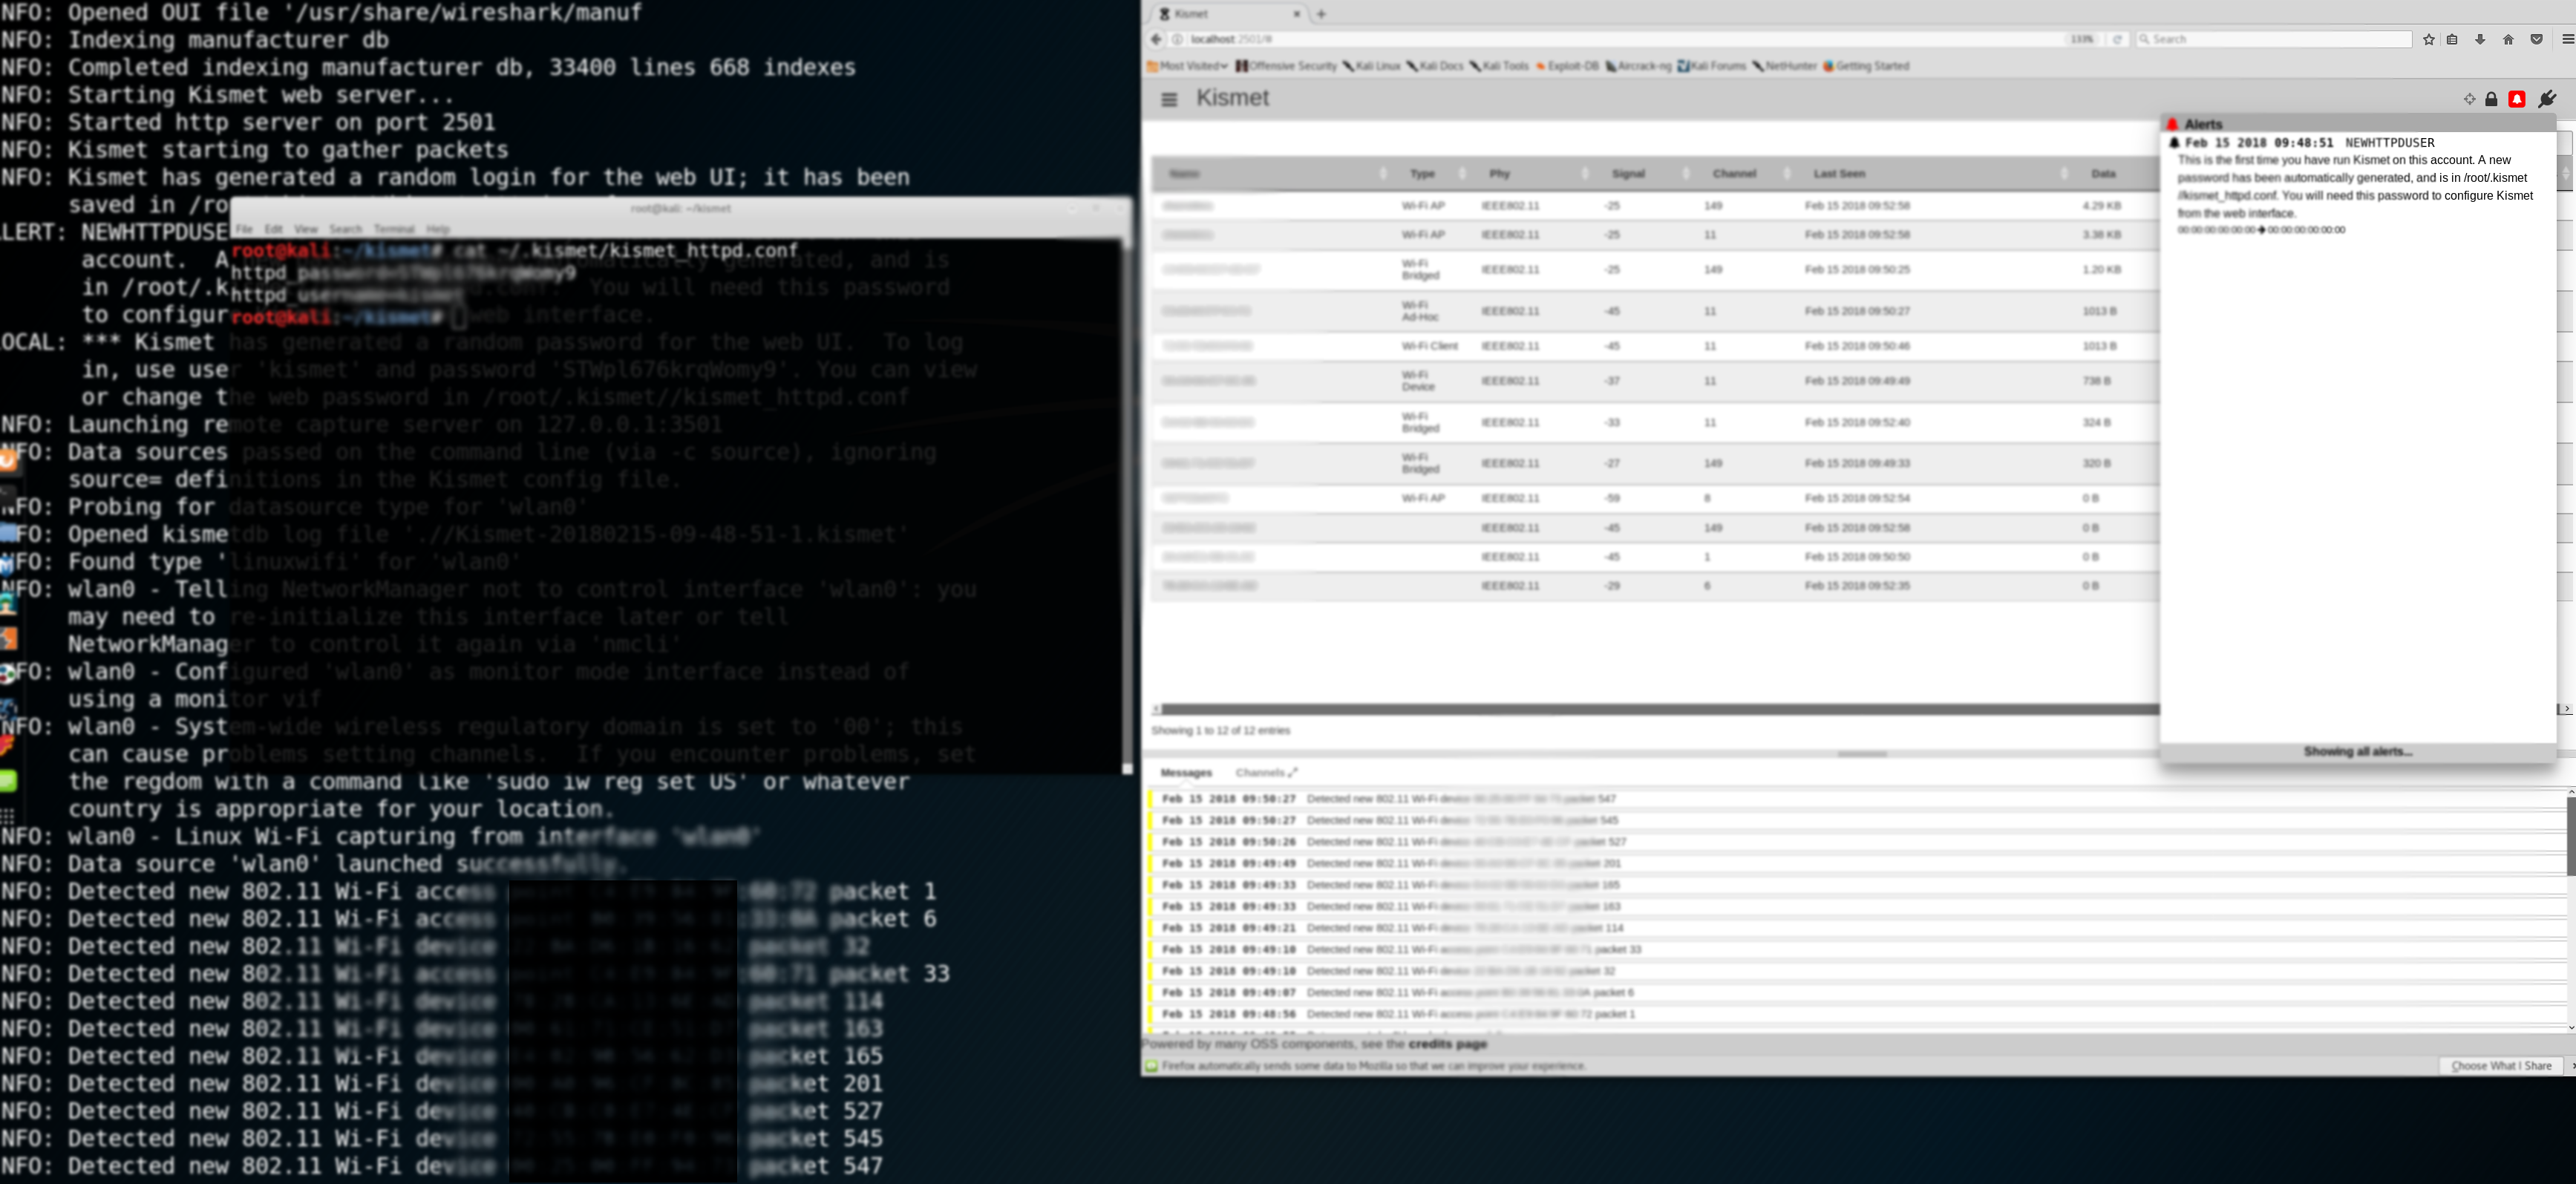This screenshot has height=1184, width=2576.
Task: Click the page reload icon in address bar
Action: tap(2117, 39)
